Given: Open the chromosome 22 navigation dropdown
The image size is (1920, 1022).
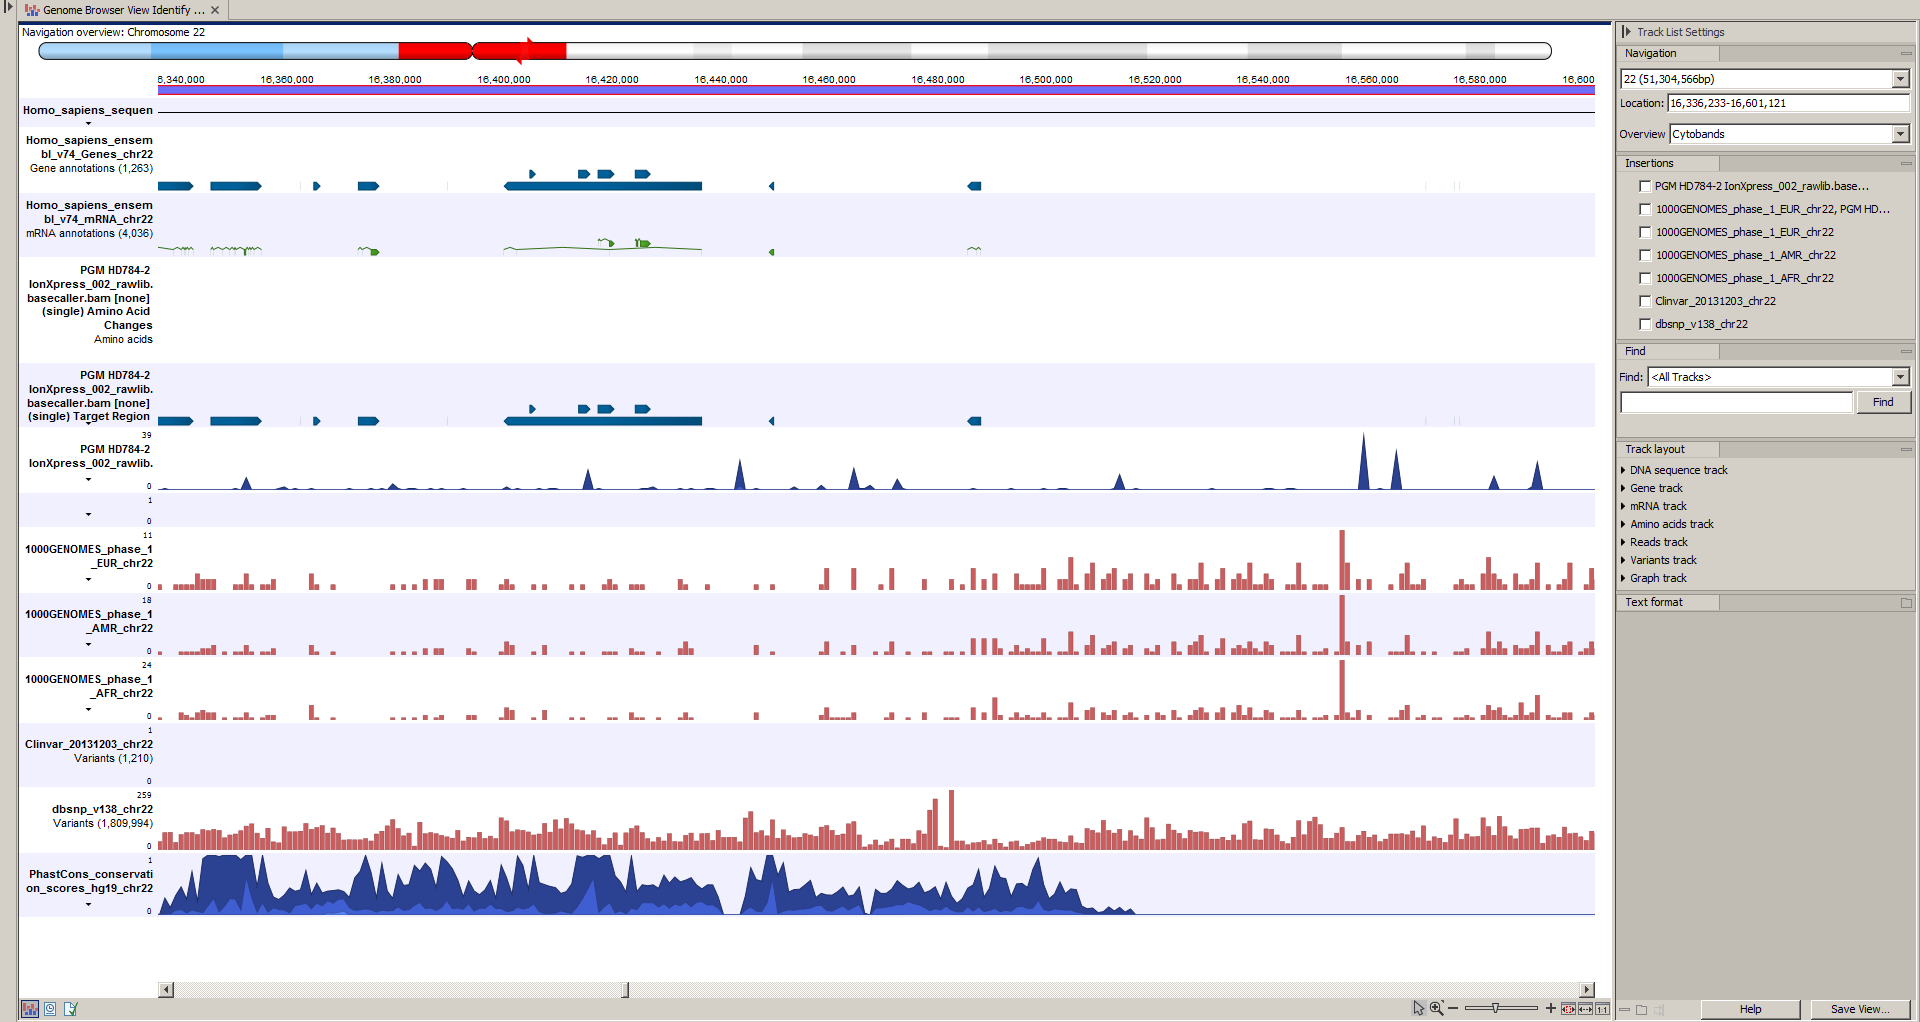Looking at the screenshot, I should coord(1901,78).
